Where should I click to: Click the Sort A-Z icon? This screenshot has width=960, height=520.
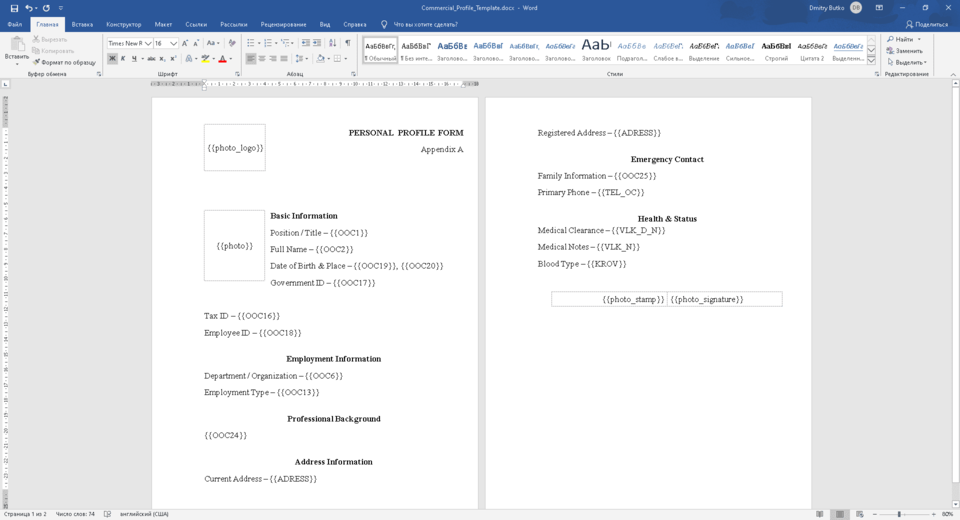332,43
